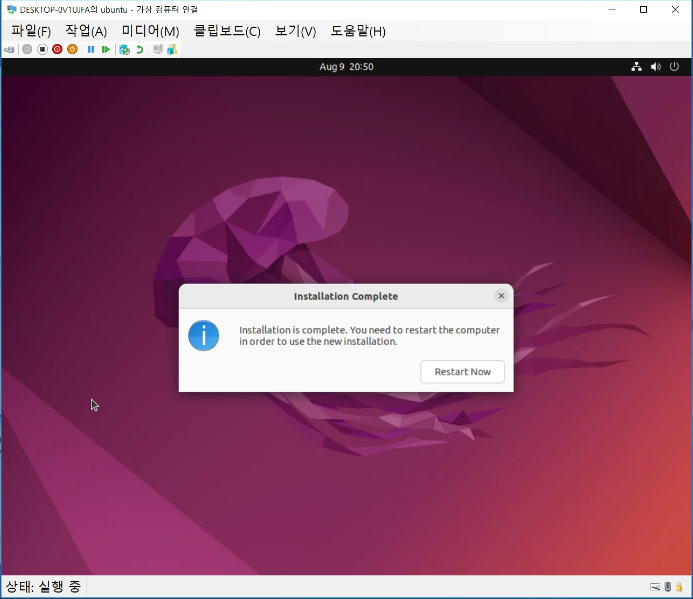This screenshot has height=599, width=693.
Task: Minimize the virtual machine connection window
Action: 612,10
